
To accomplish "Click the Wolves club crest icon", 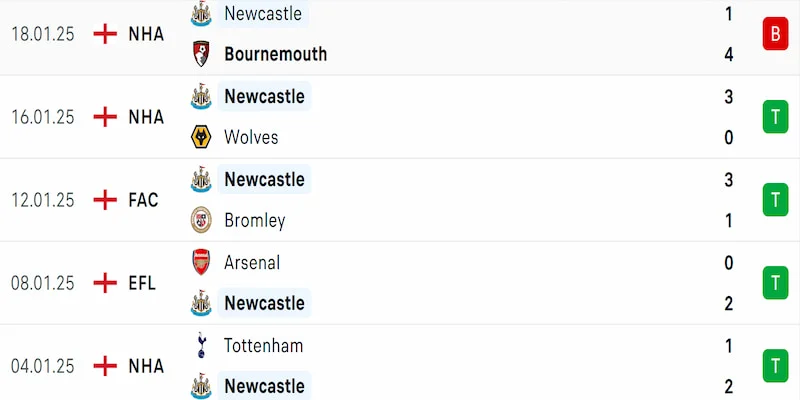I will 201,137.
